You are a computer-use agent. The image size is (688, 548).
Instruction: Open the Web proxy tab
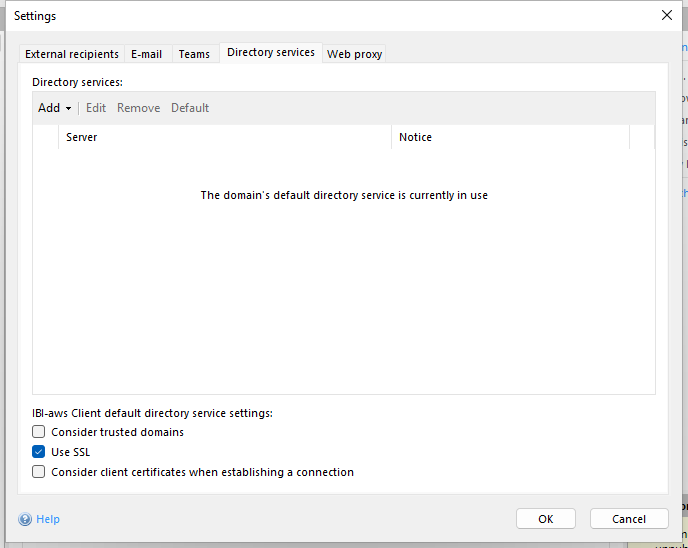click(354, 54)
